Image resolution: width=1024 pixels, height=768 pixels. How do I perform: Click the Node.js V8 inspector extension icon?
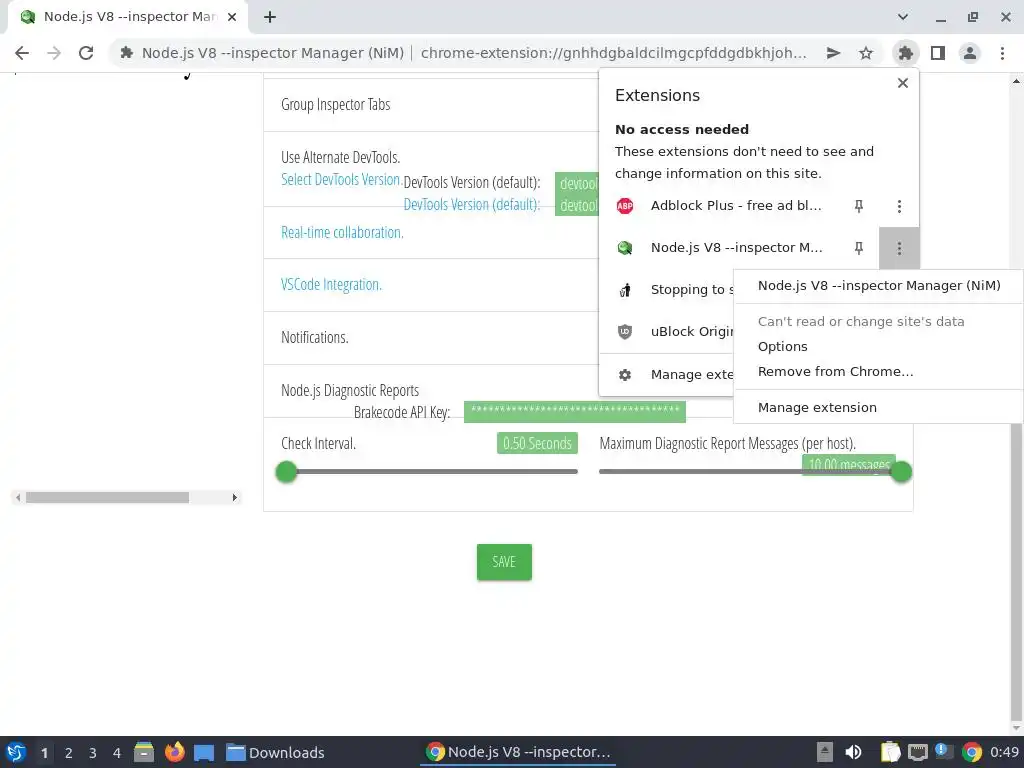tap(625, 248)
